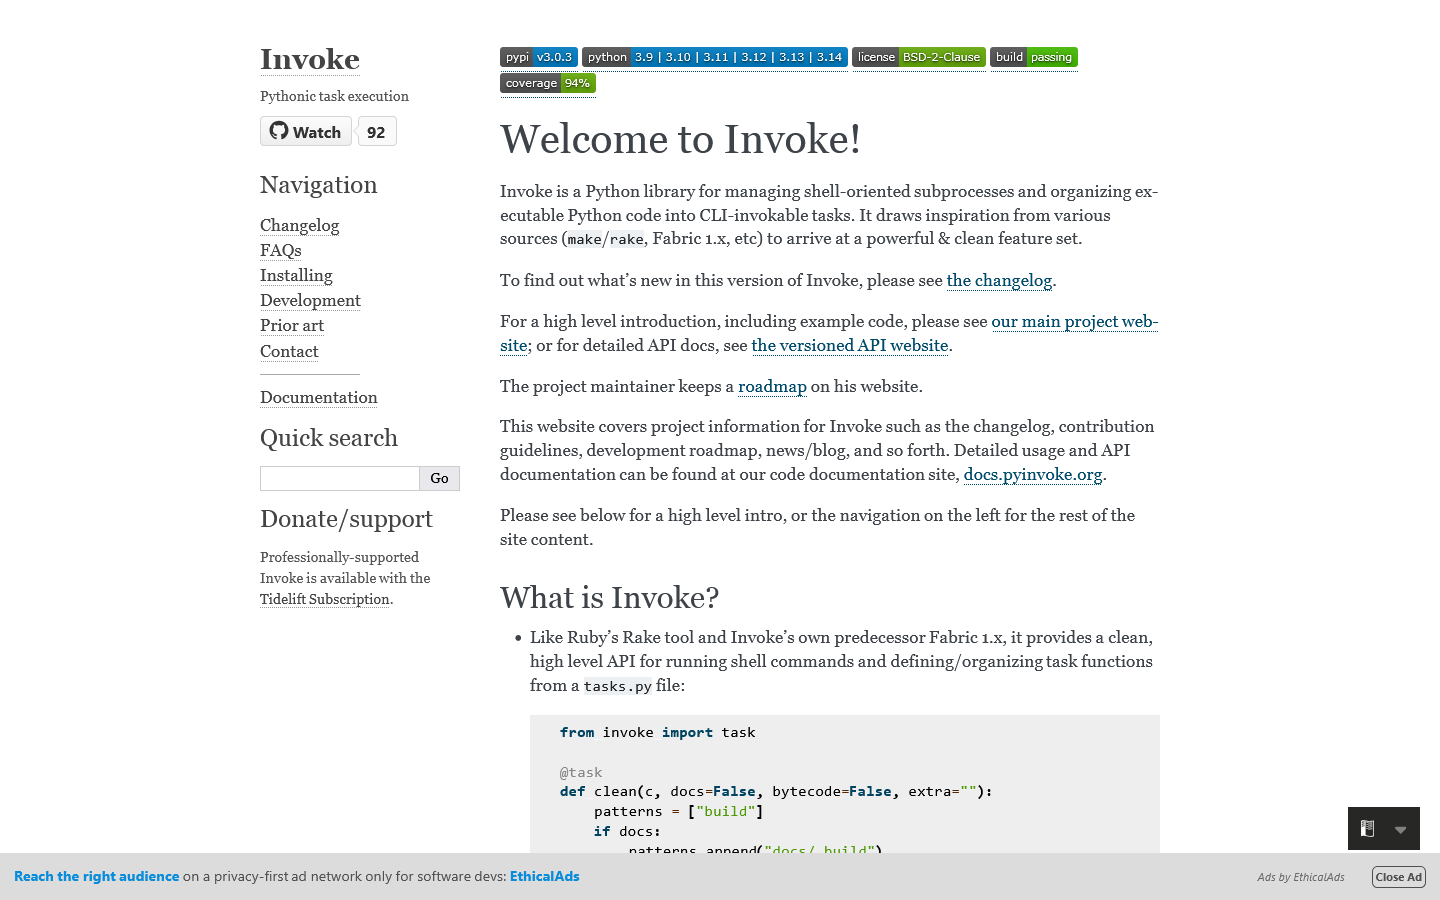Open the EthicalAds link in ad
Screen dimensions: 1440x900
[545, 876]
